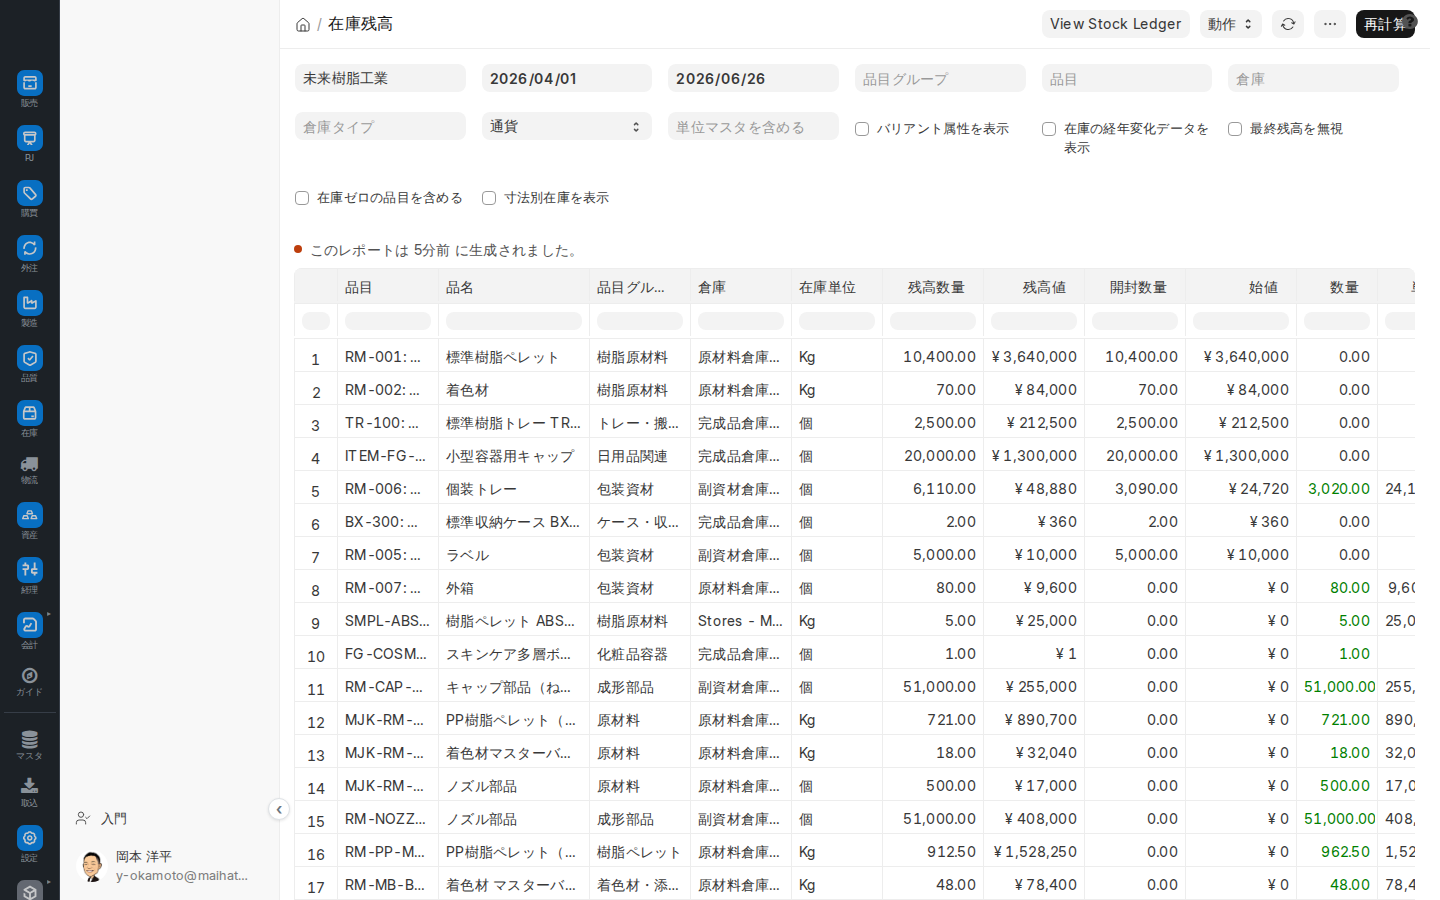The image size is (1440, 900).
Task: Tick 在庫ゼロの品目を含める checkbox
Action: click(x=302, y=198)
